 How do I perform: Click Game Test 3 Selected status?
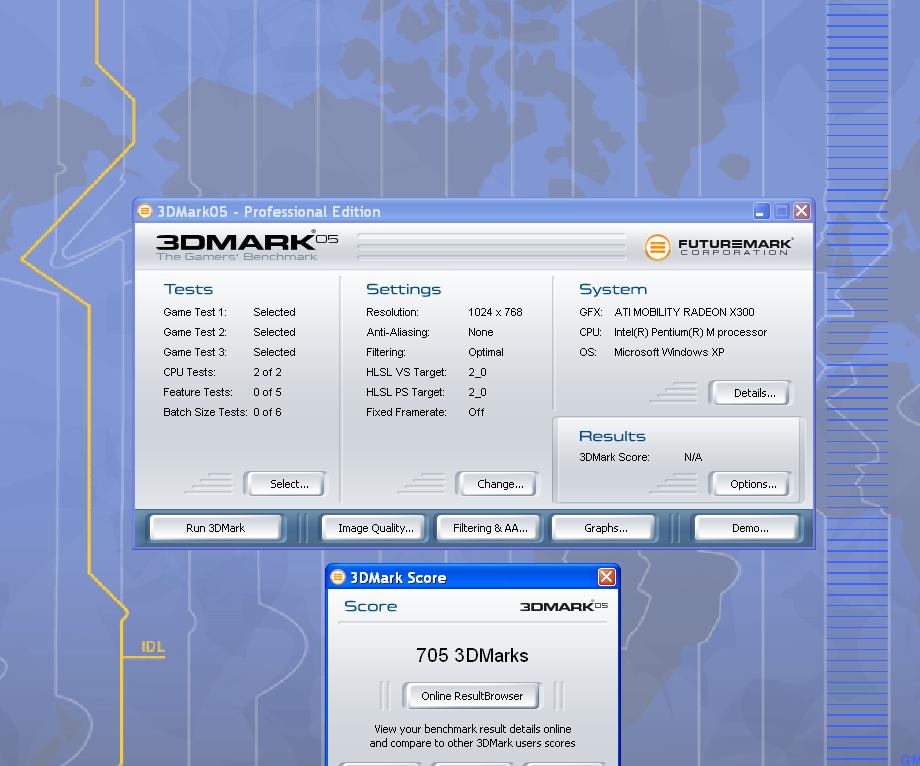click(274, 352)
